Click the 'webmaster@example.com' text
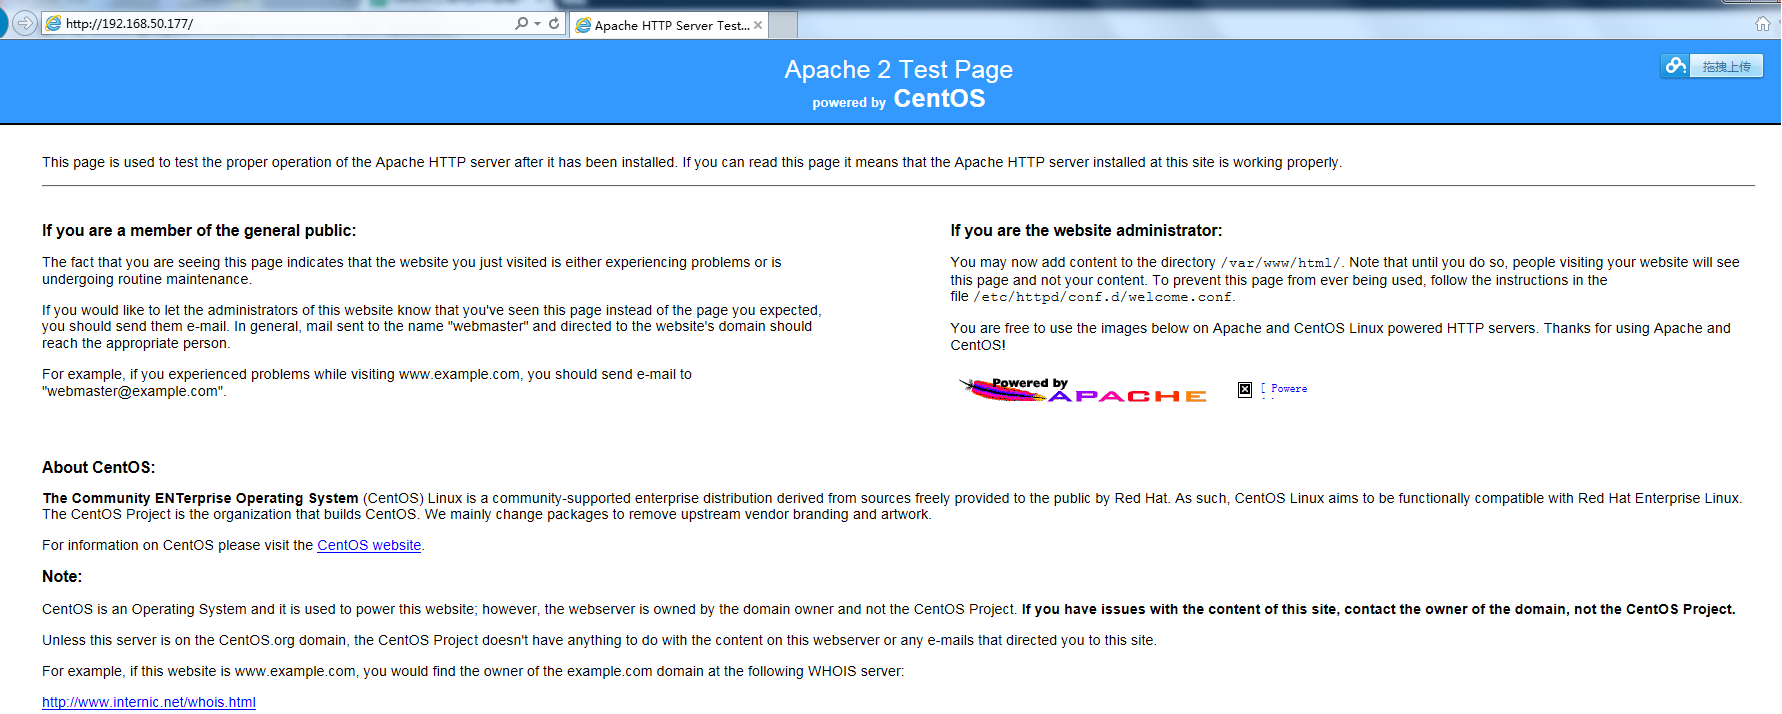This screenshot has height=714, width=1782. 132,391
